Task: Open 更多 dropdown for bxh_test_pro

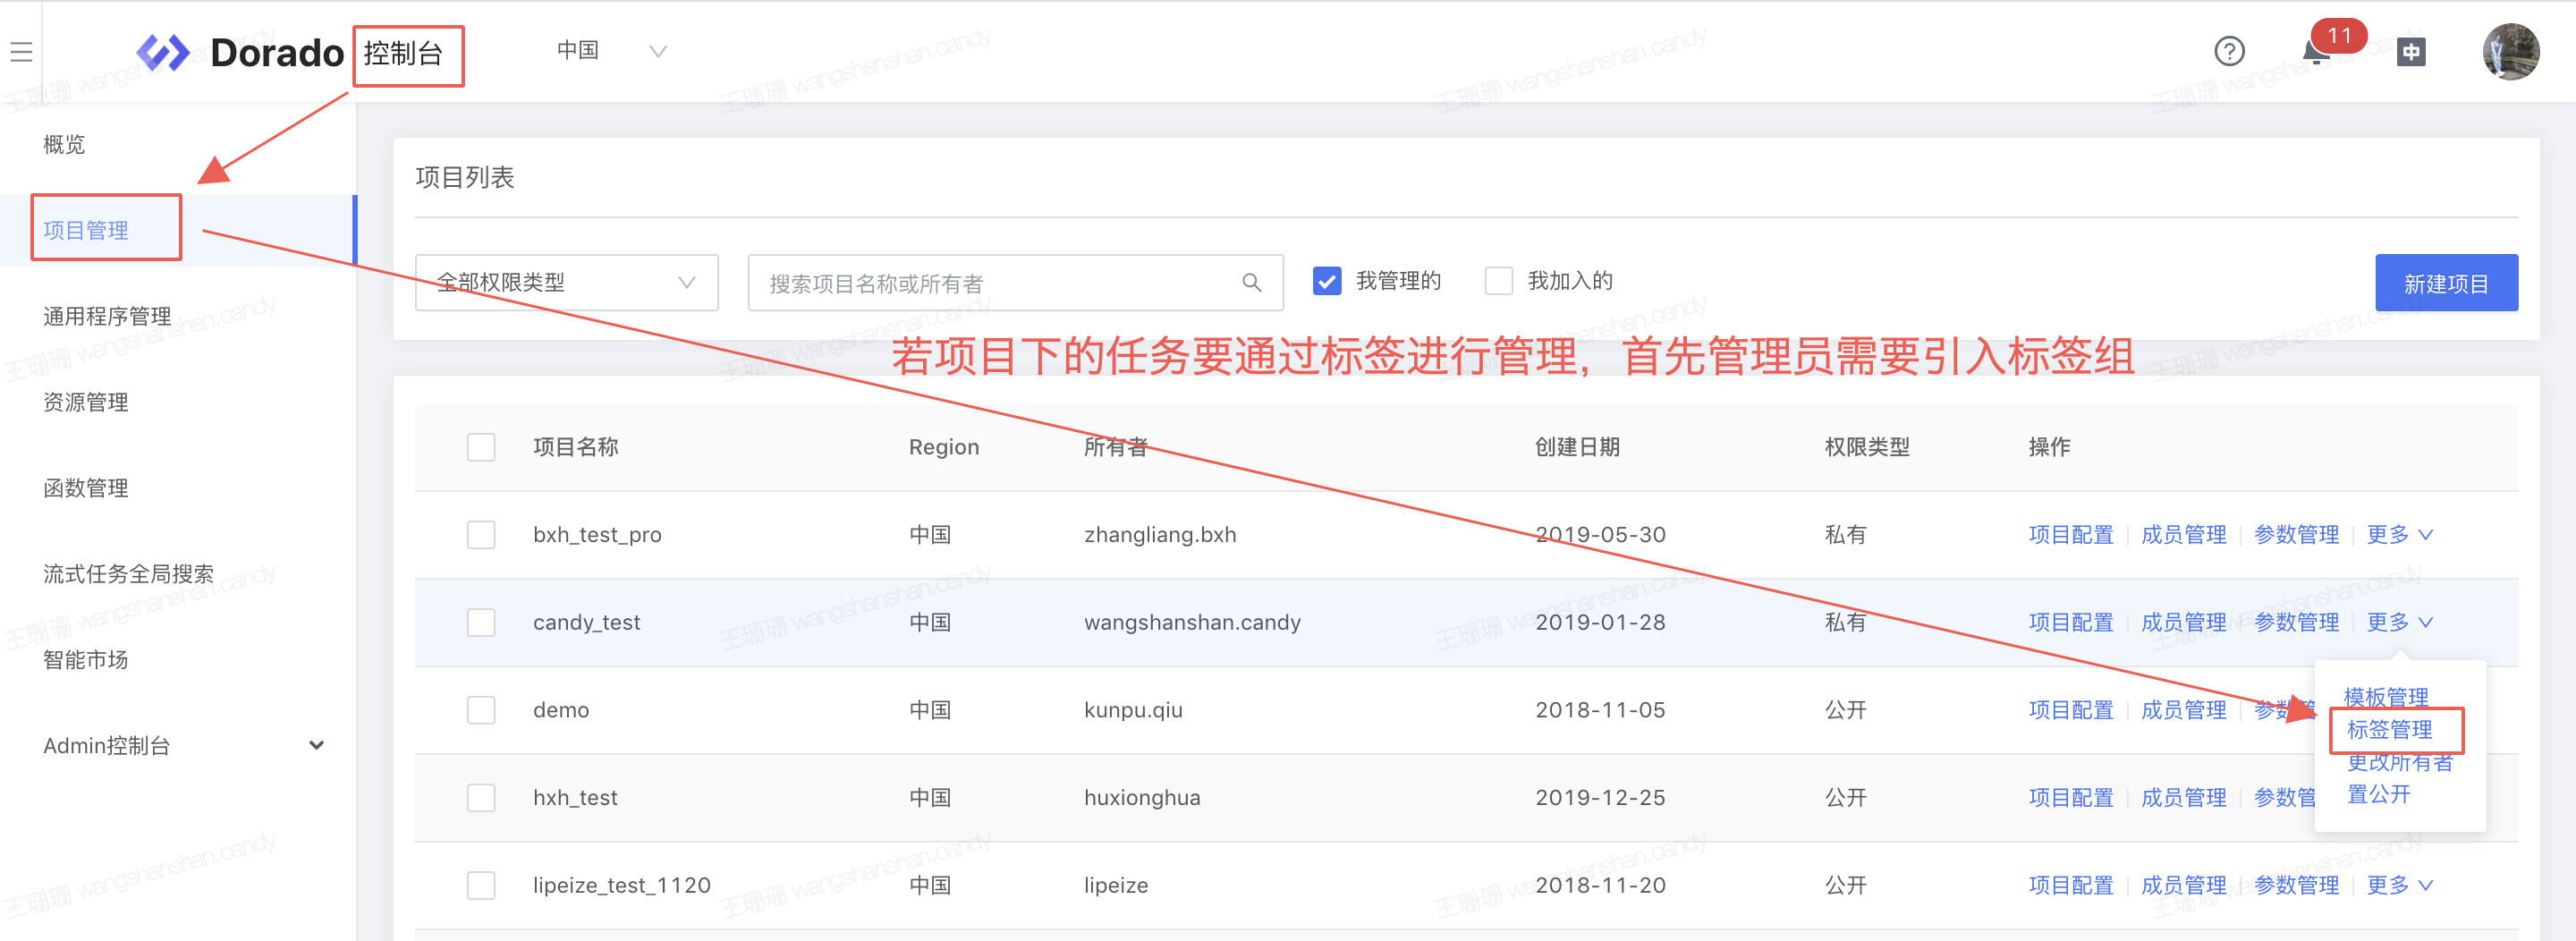Action: point(2398,535)
